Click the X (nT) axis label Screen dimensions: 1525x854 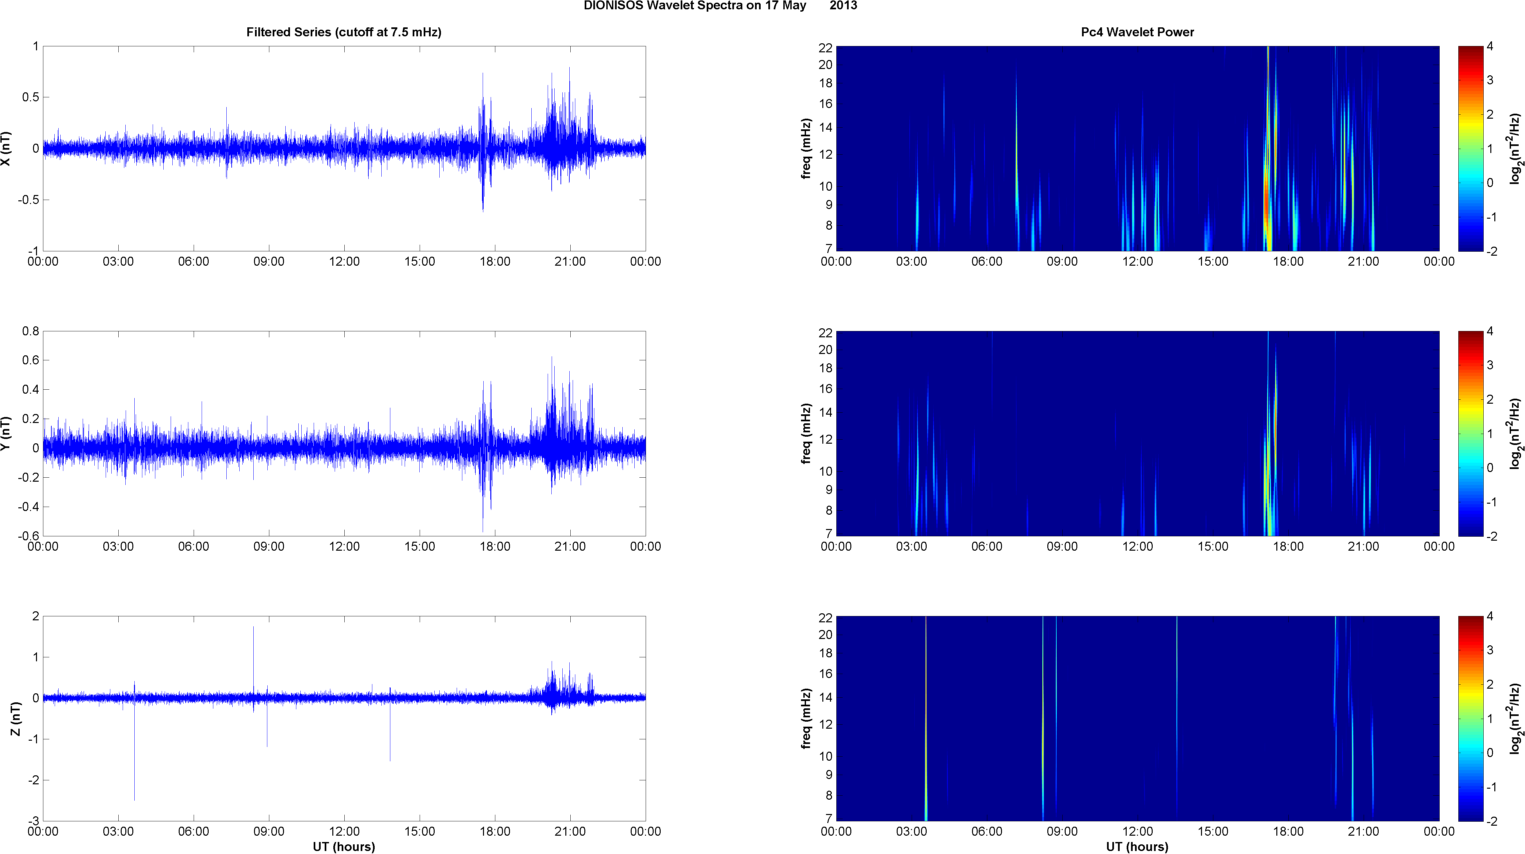tap(7, 148)
